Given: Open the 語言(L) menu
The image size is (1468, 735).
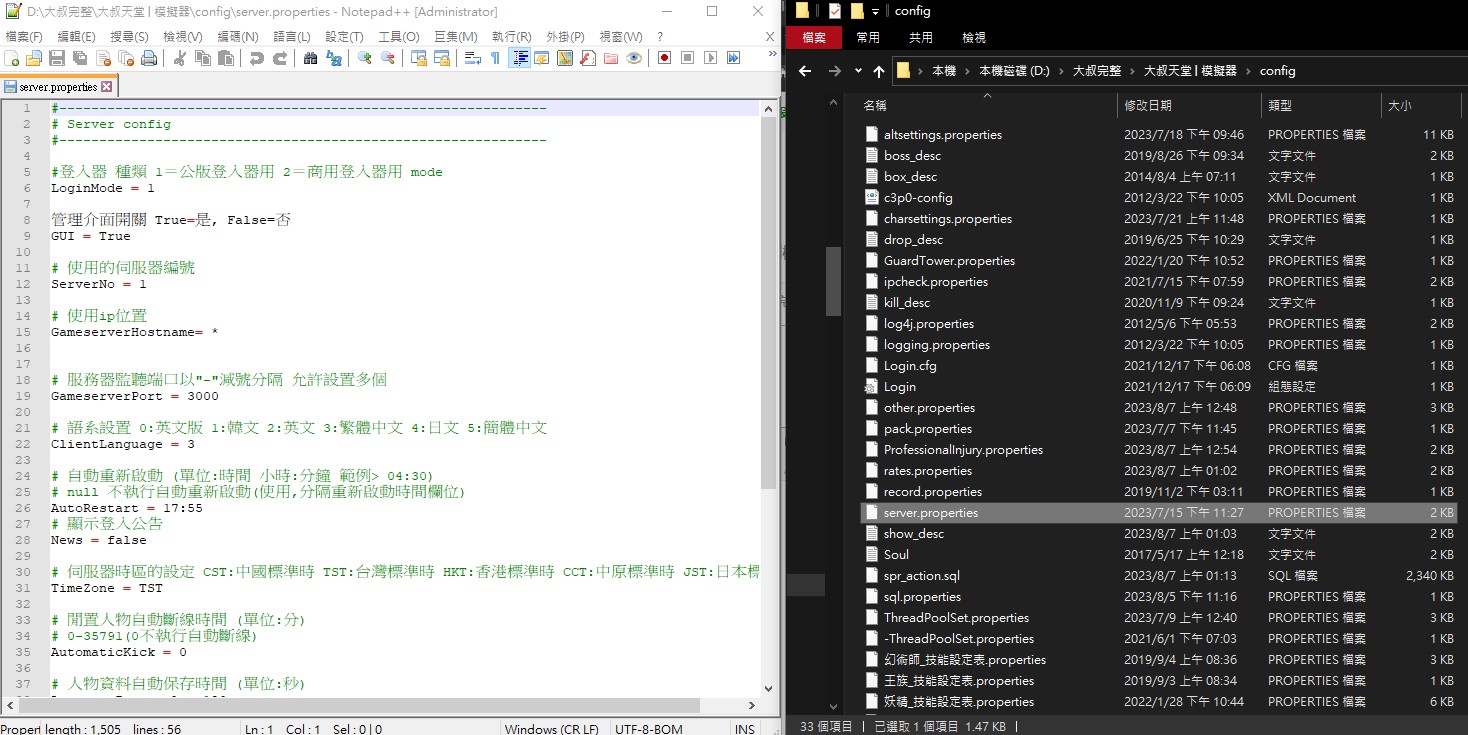Looking at the screenshot, I should pyautogui.click(x=292, y=36).
